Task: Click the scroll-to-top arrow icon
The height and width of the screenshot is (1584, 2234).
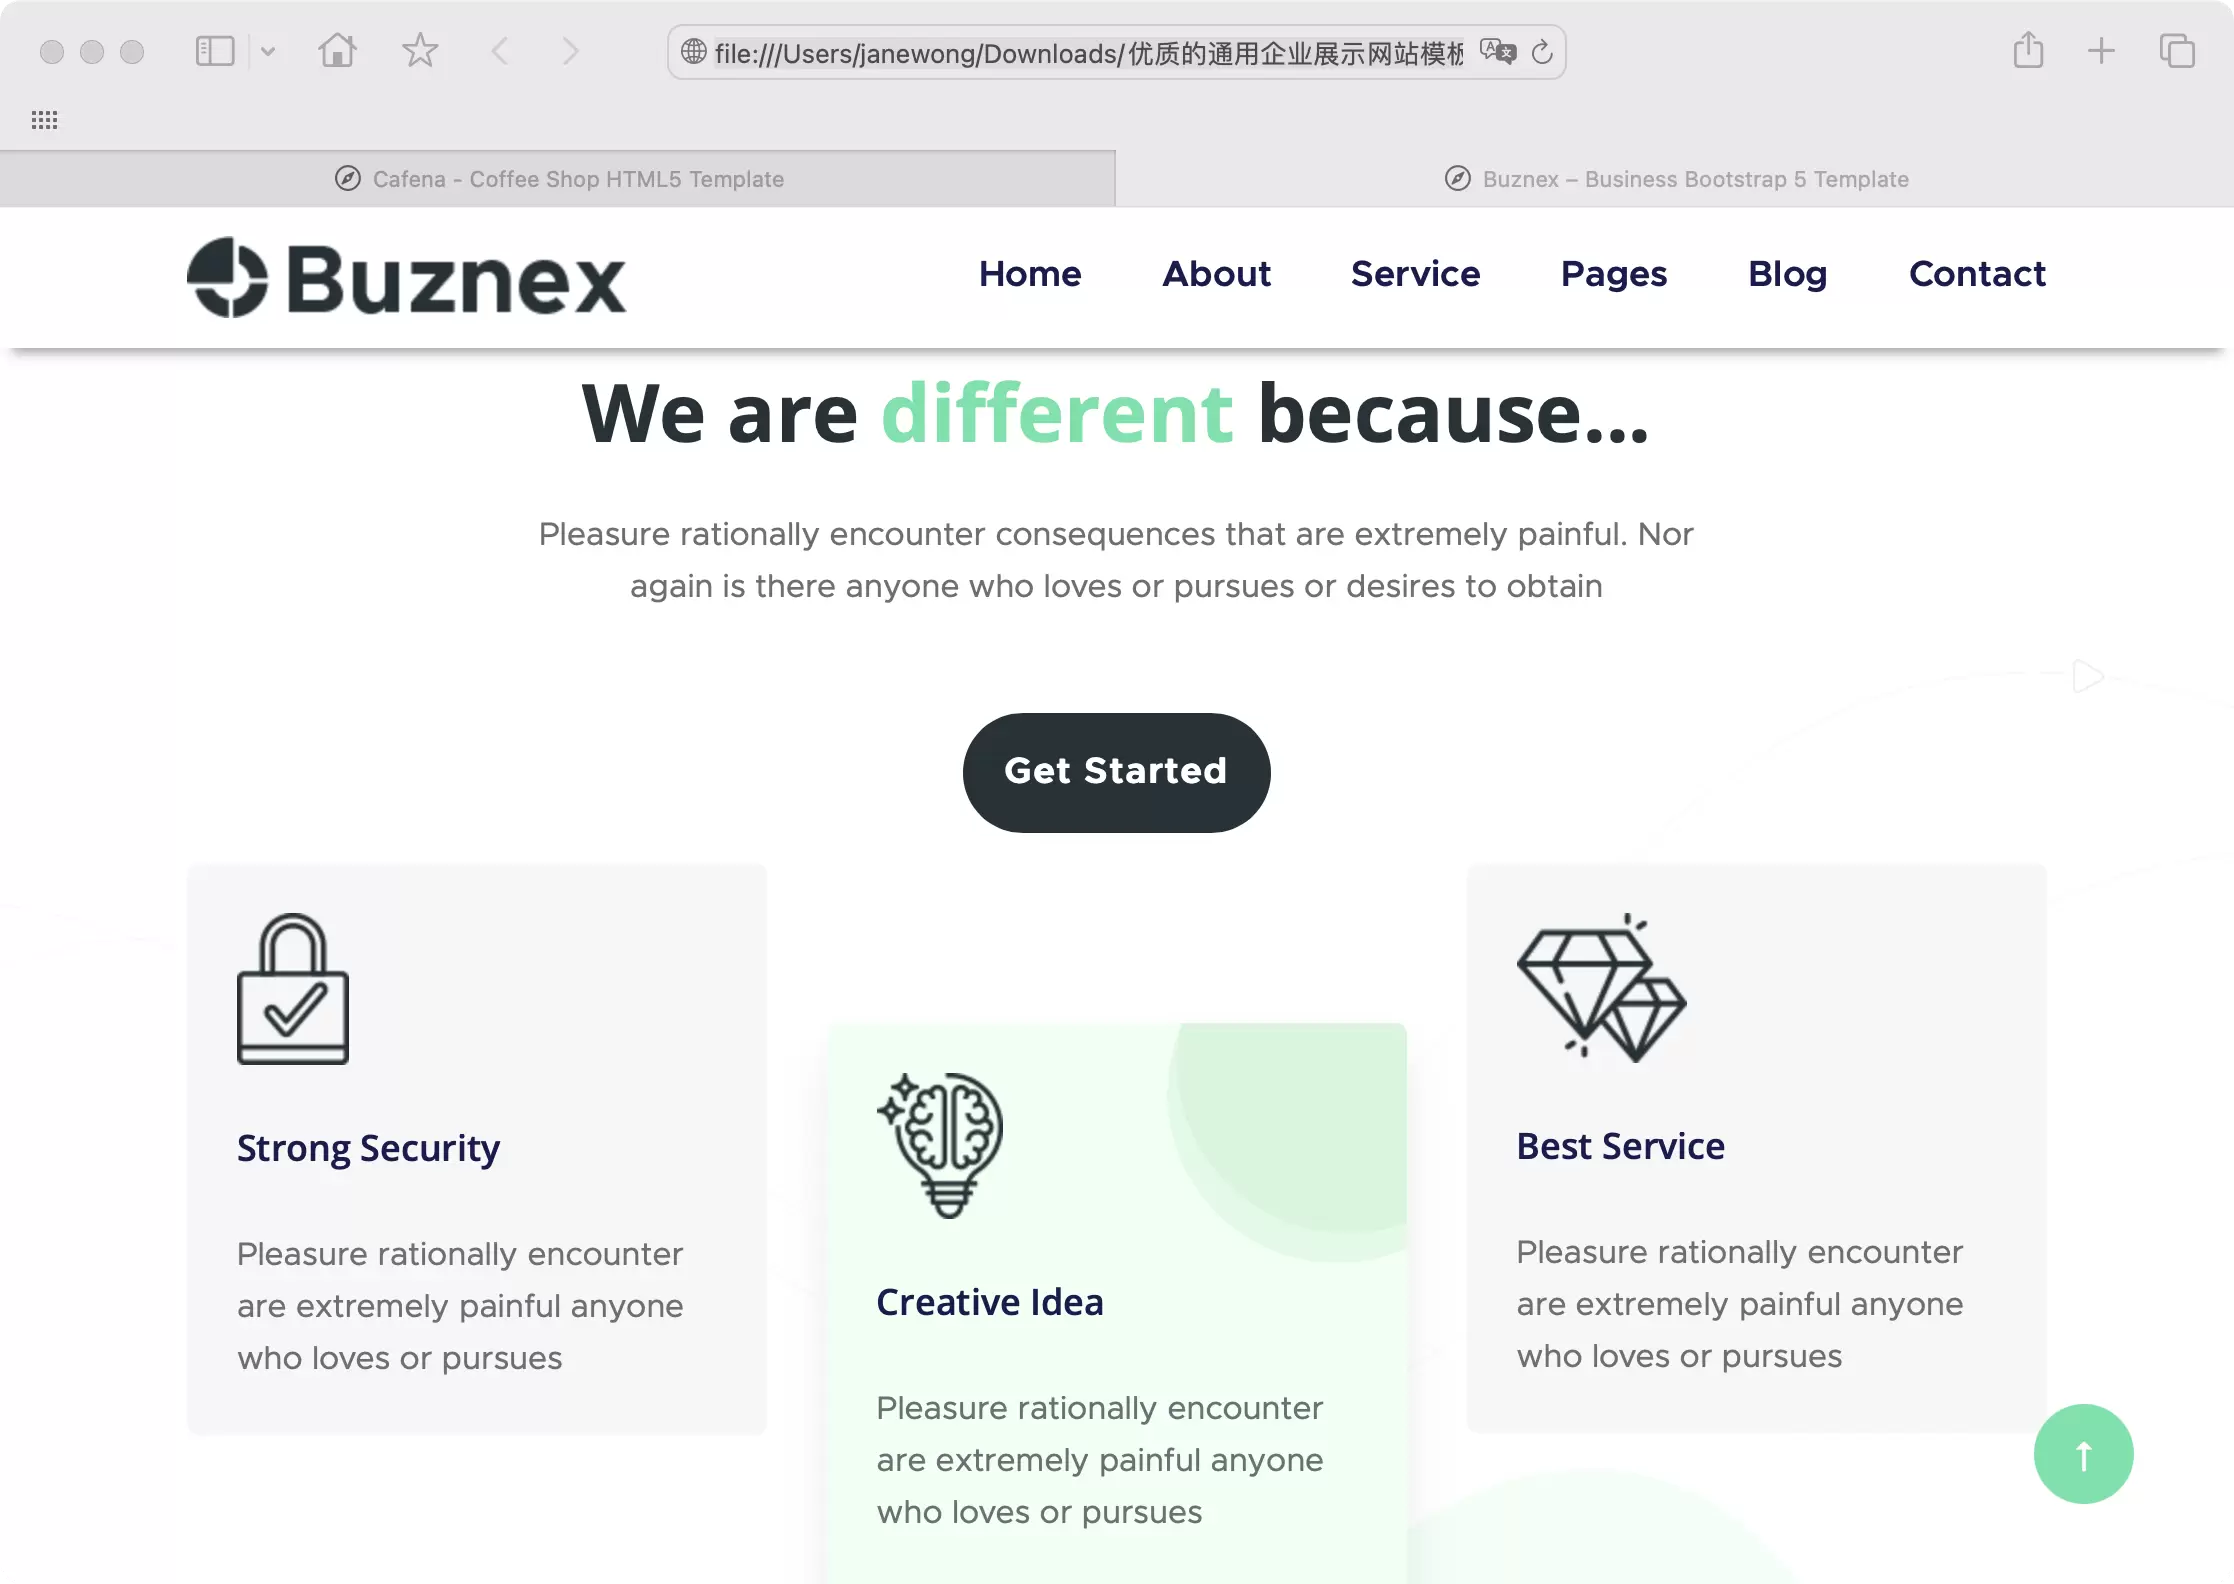Action: click(2083, 1454)
